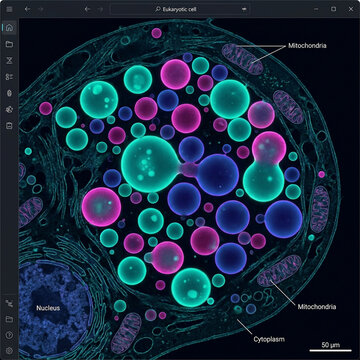The width and height of the screenshot is (360, 360).
Task: Select the oval cell icon in sidebar
Action: click(9, 93)
